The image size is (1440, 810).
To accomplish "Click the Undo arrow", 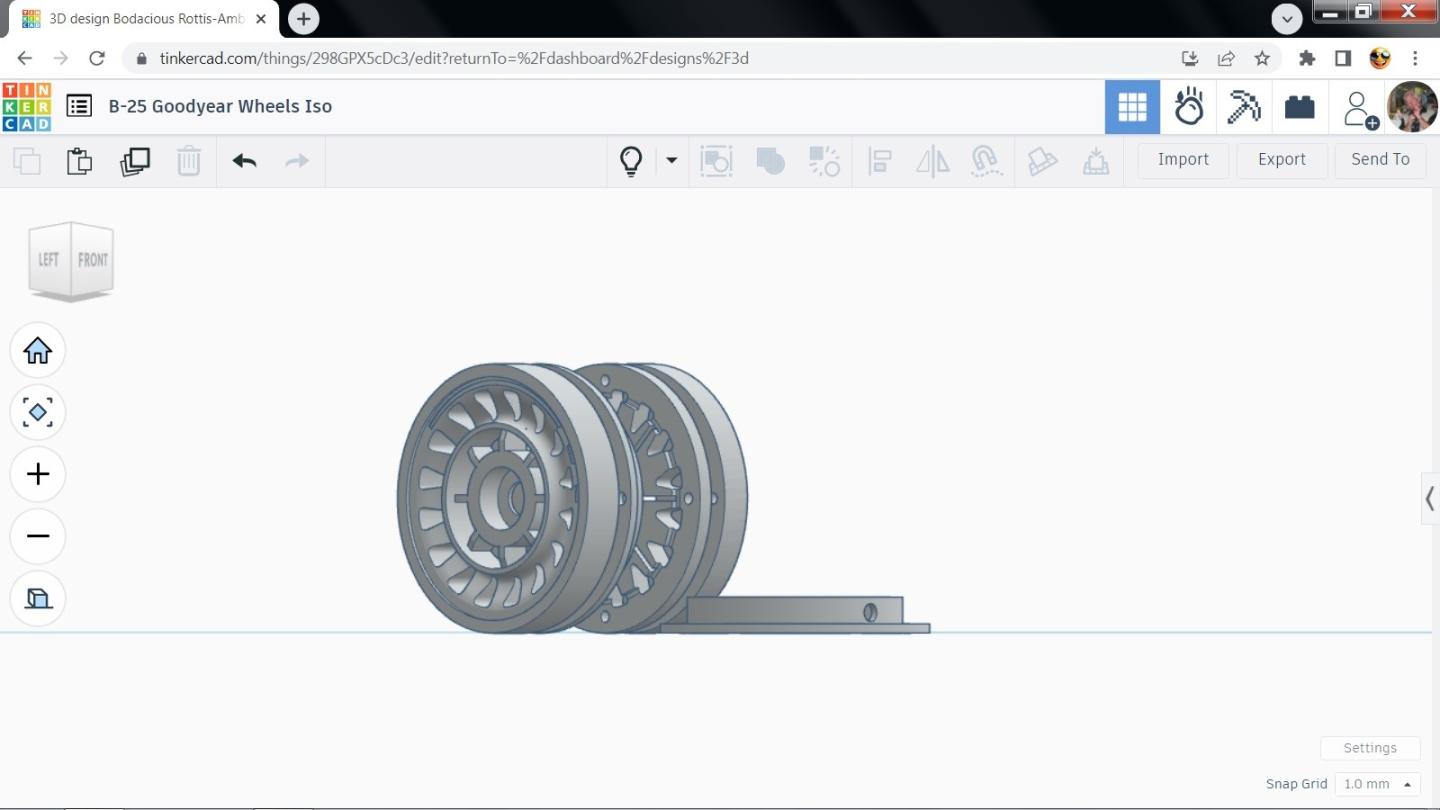I will pos(244,161).
